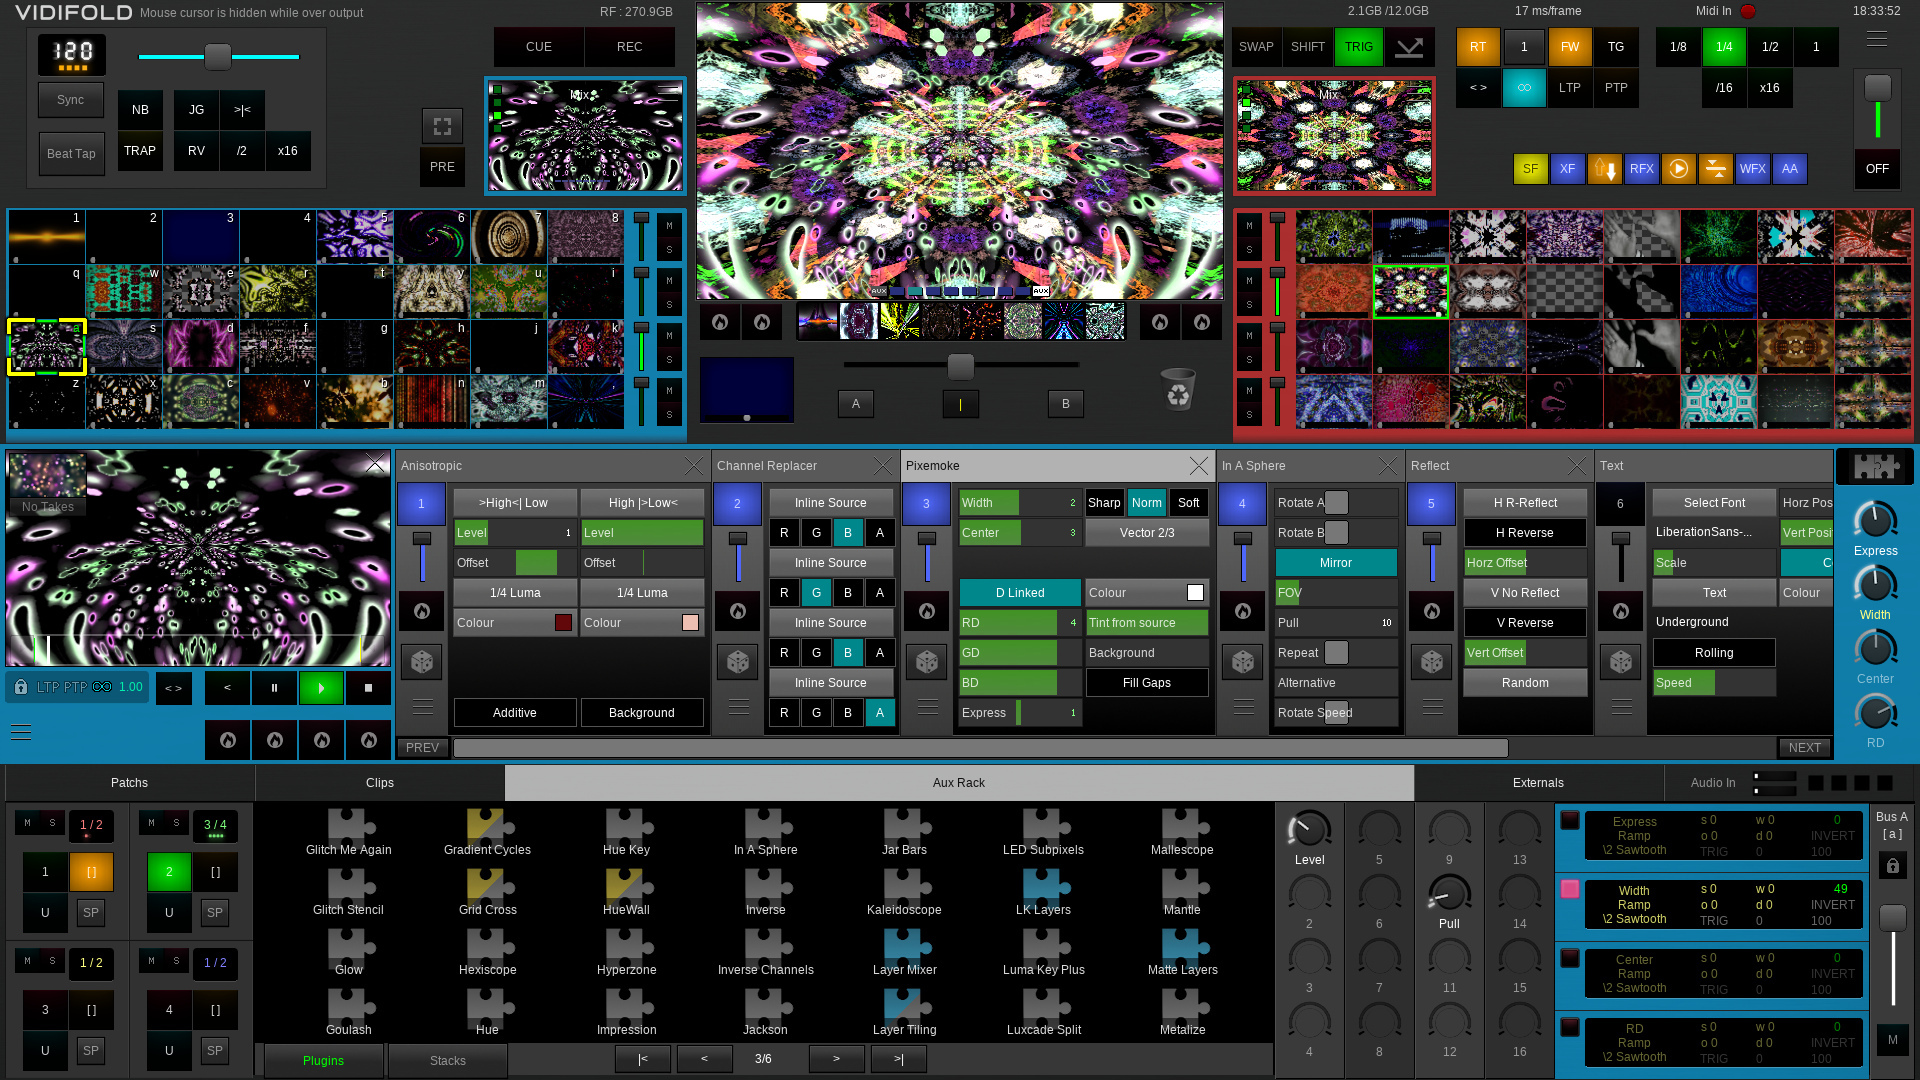Click the cyan infinity loop button
The width and height of the screenshot is (1920, 1080).
(1524, 88)
